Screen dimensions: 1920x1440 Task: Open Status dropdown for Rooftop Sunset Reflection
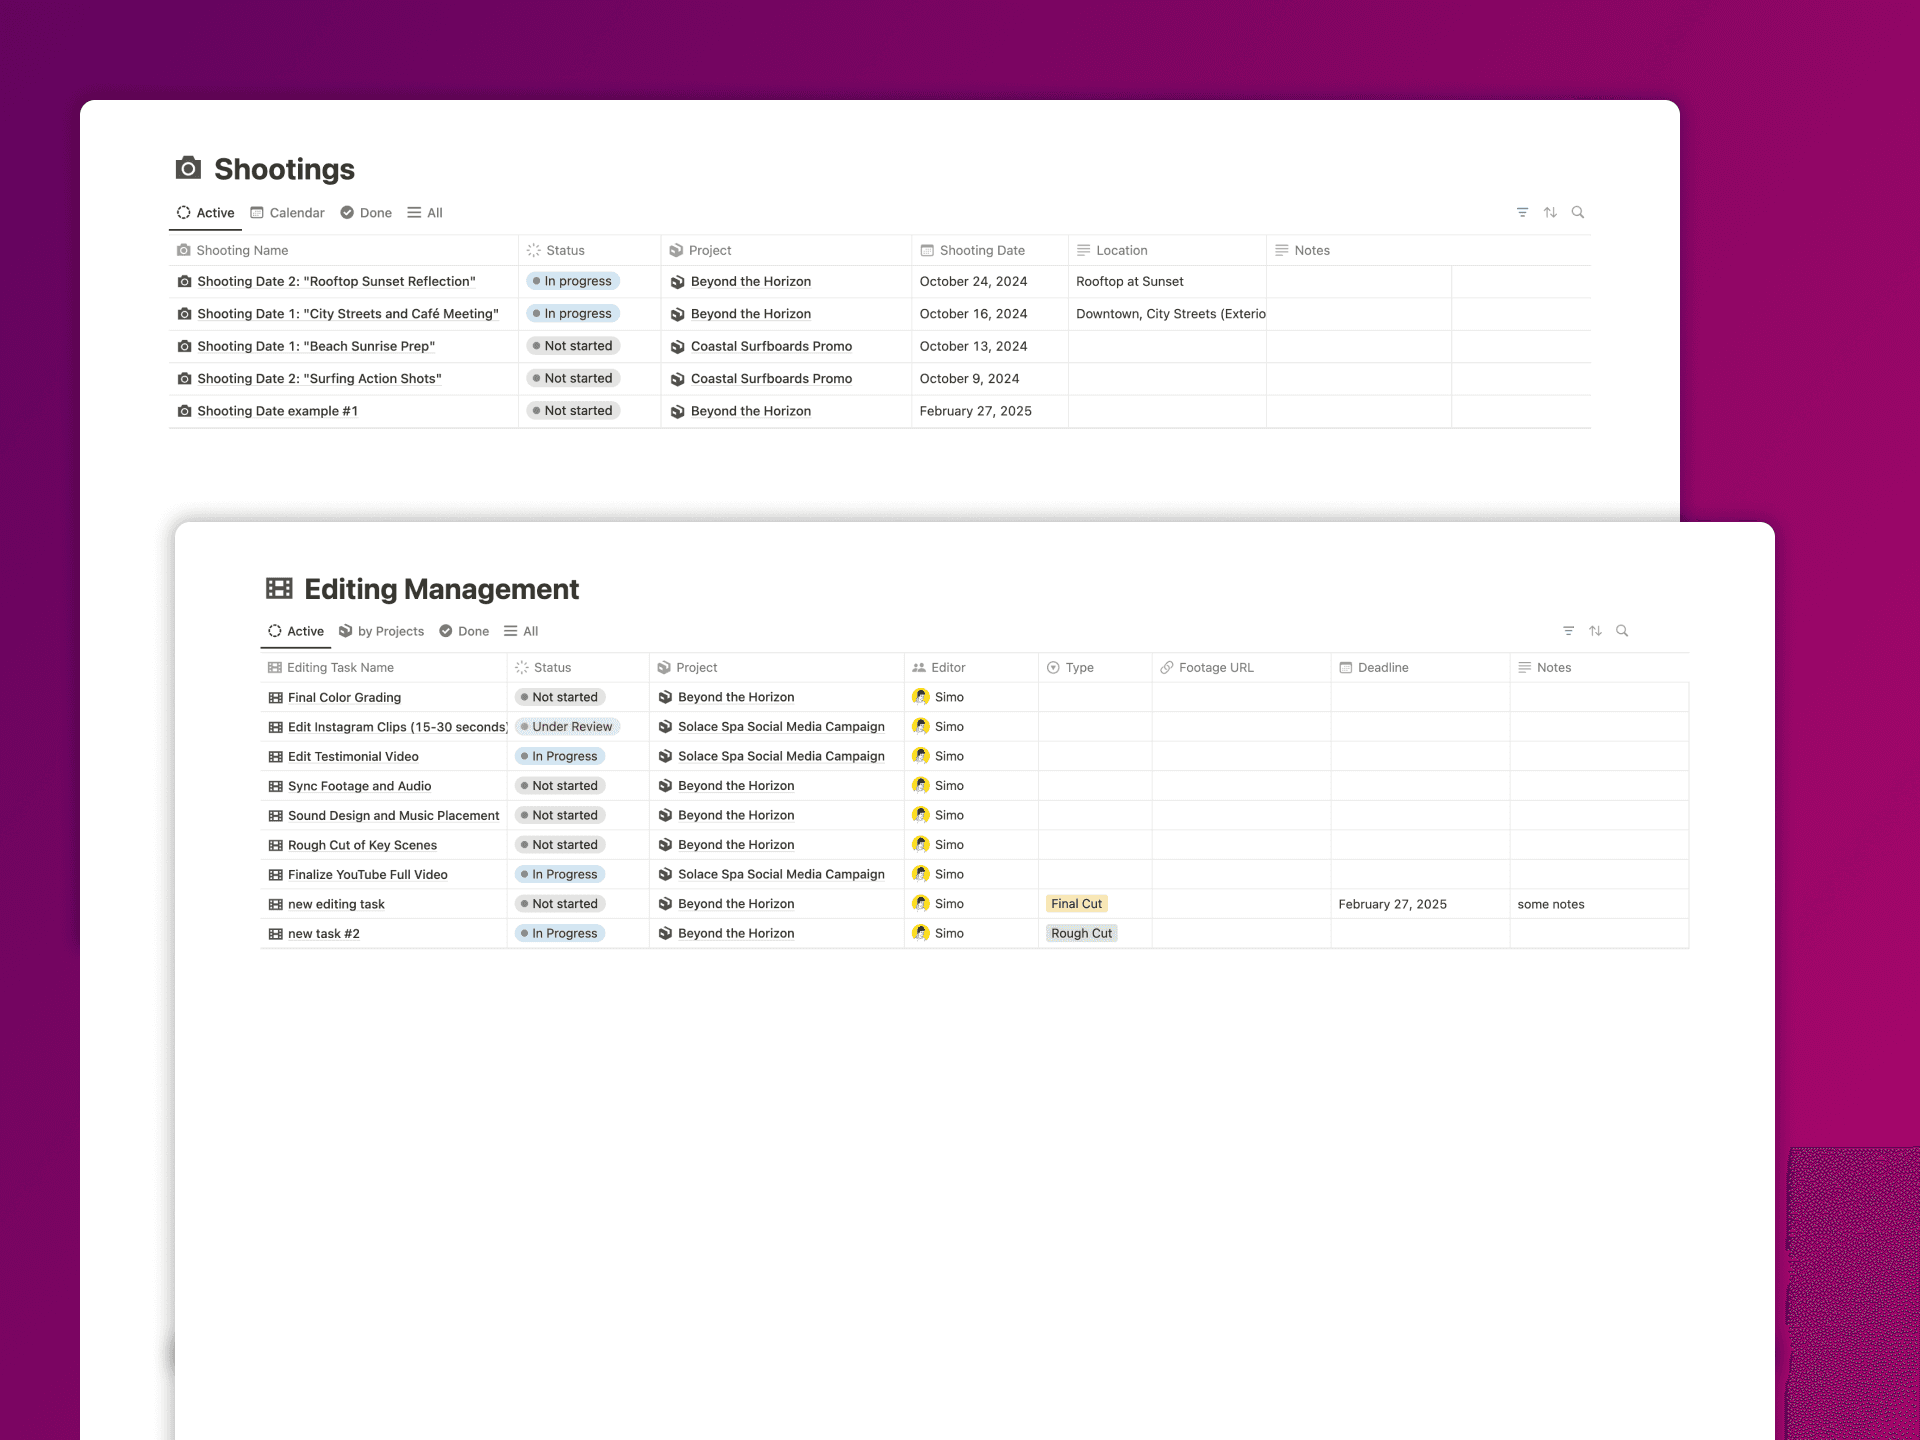pyautogui.click(x=573, y=282)
